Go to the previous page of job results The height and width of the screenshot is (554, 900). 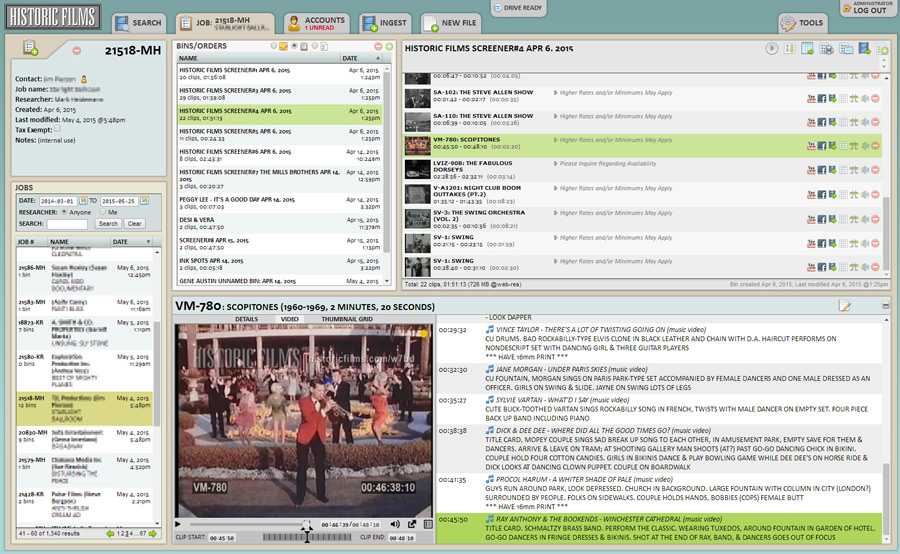110,534
